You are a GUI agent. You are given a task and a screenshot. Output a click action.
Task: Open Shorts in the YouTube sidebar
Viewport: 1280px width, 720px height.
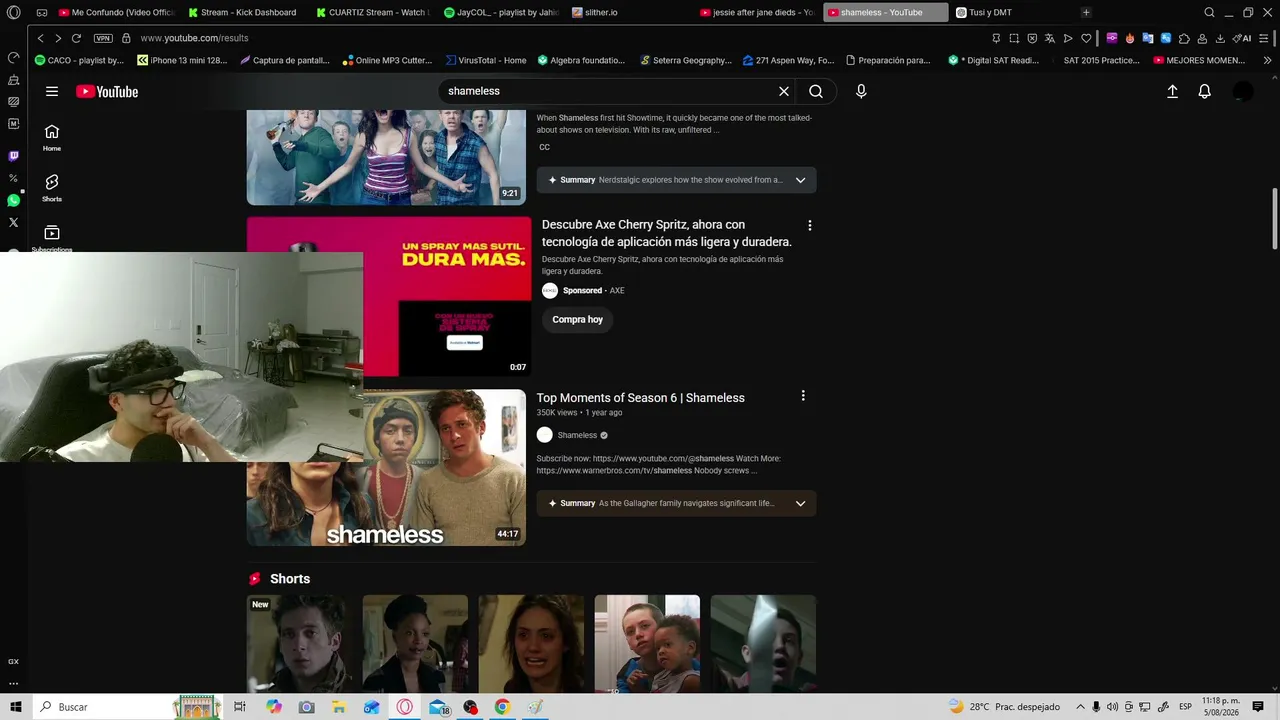pos(52,188)
